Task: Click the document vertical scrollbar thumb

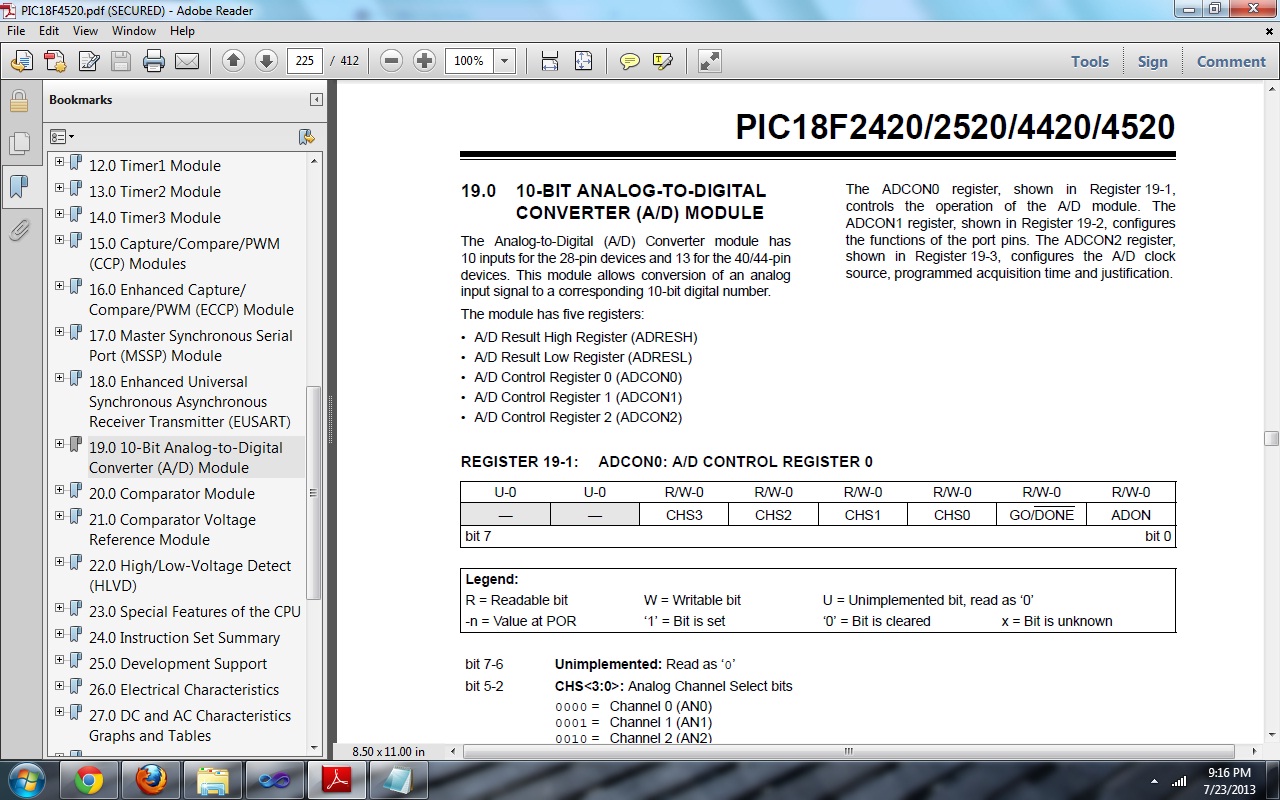Action: tap(1271, 438)
